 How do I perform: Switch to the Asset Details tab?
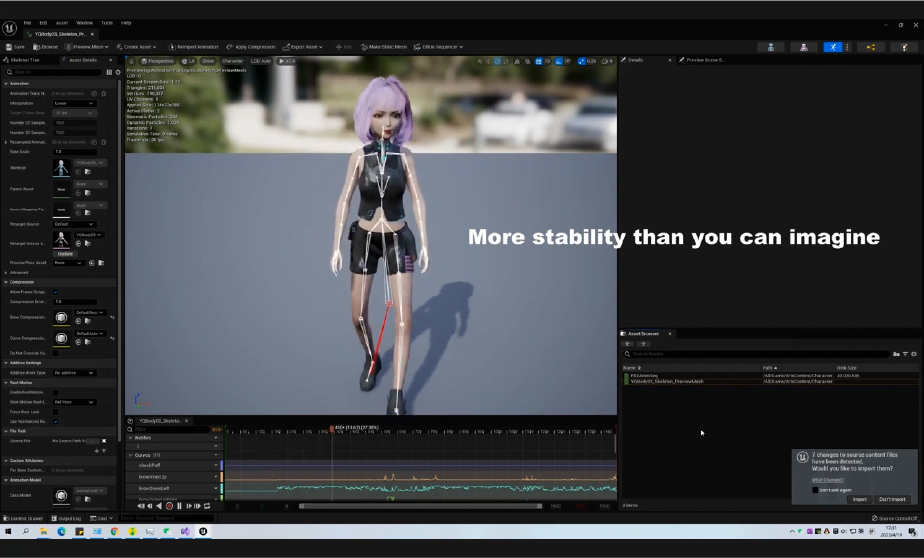(x=83, y=60)
